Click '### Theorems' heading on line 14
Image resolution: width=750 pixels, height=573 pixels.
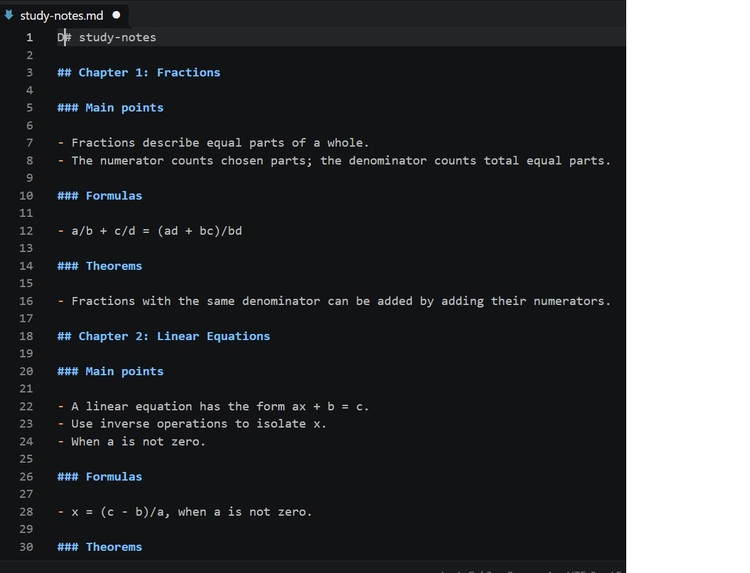(x=100, y=266)
